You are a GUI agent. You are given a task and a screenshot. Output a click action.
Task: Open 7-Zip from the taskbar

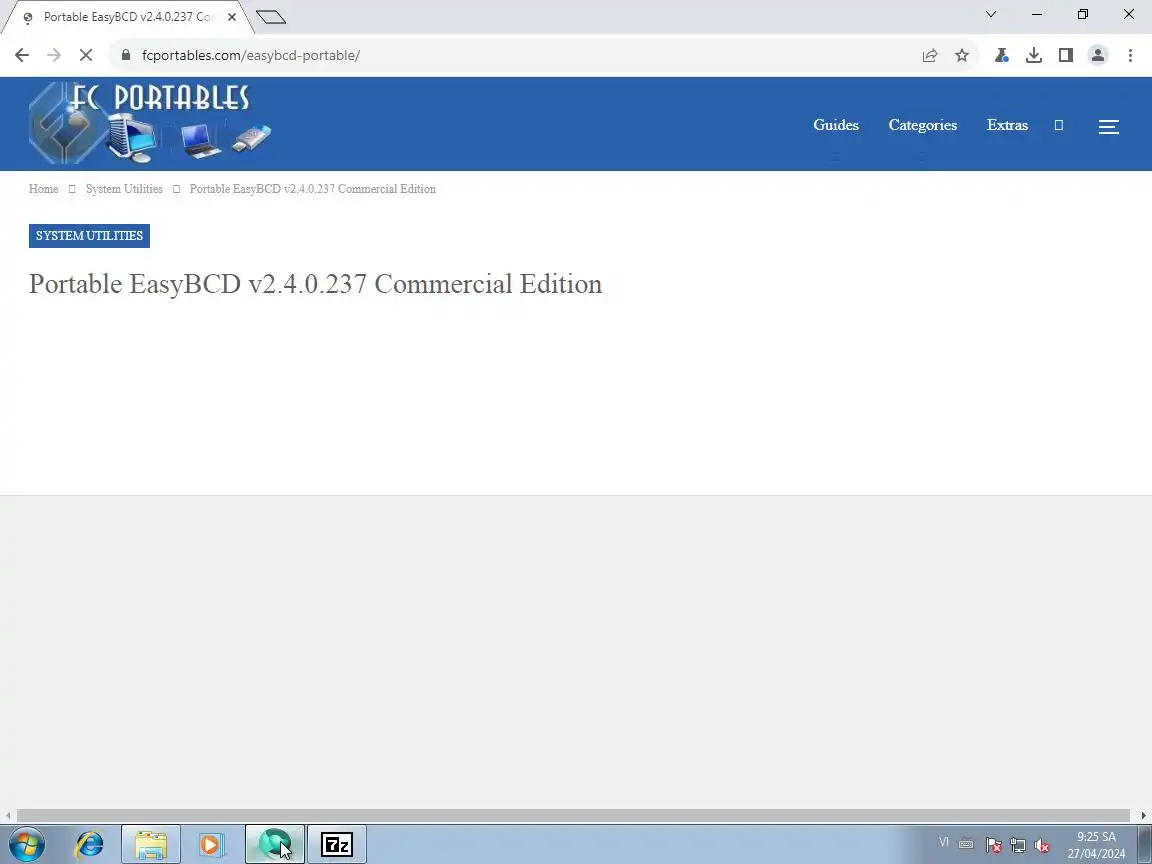click(336, 844)
